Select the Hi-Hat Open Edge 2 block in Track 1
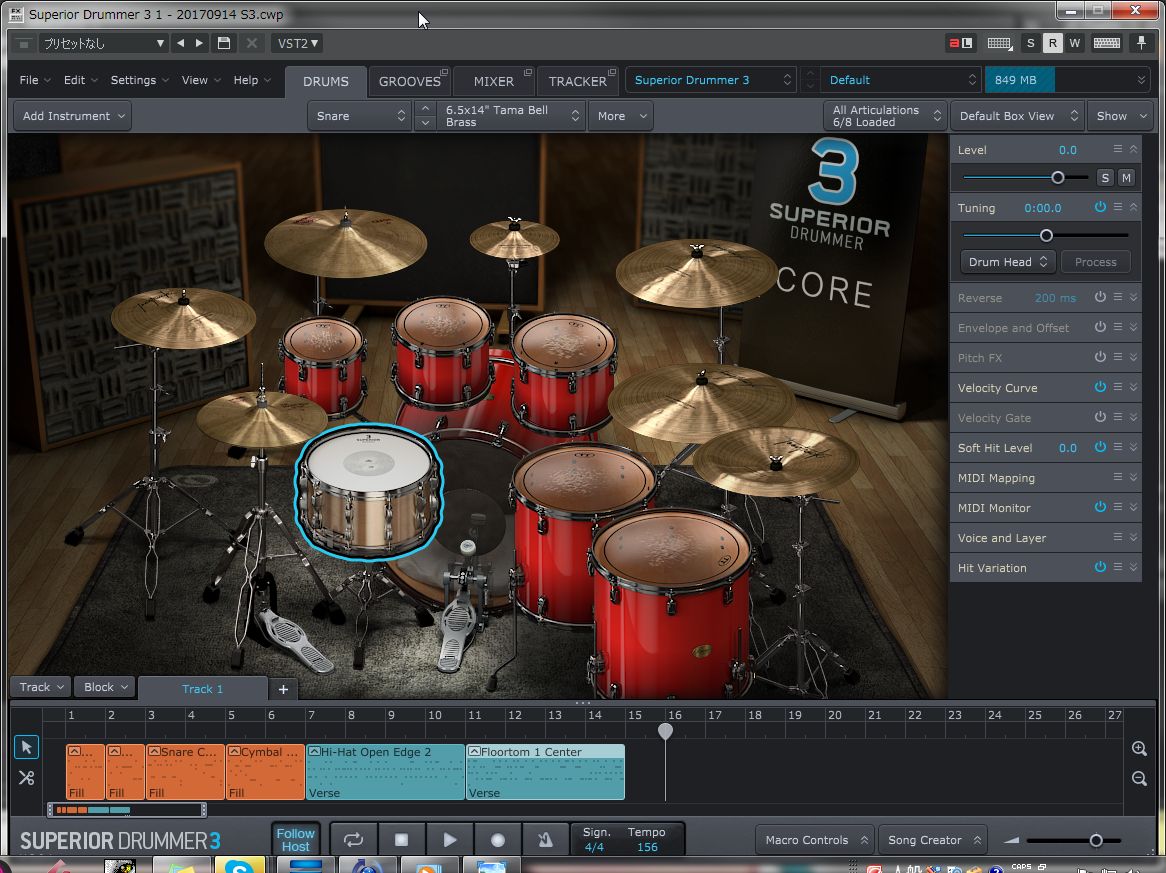Viewport: 1166px width, 873px height. click(385, 772)
